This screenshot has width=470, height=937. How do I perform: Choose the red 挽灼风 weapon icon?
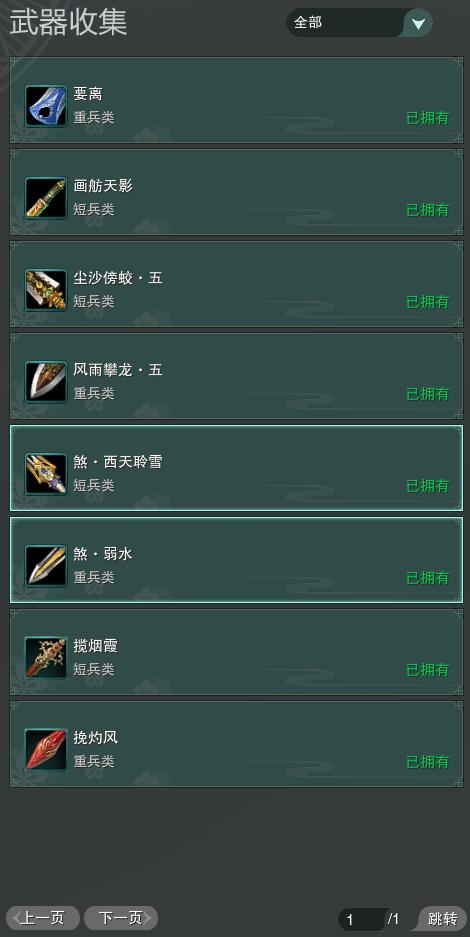pyautogui.click(x=46, y=750)
